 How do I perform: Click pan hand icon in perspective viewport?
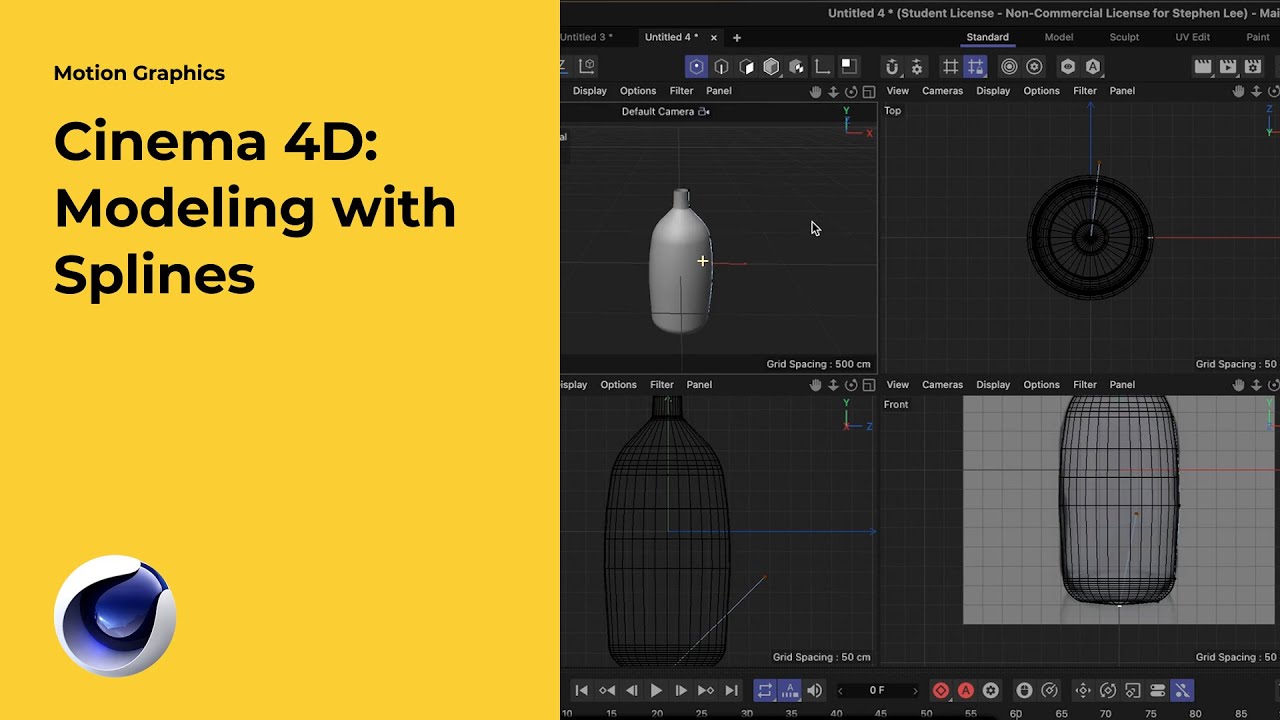[x=815, y=92]
